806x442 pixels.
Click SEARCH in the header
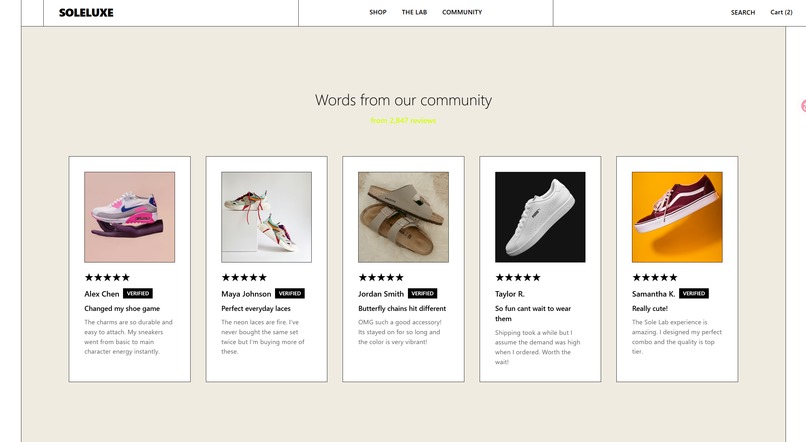point(743,12)
